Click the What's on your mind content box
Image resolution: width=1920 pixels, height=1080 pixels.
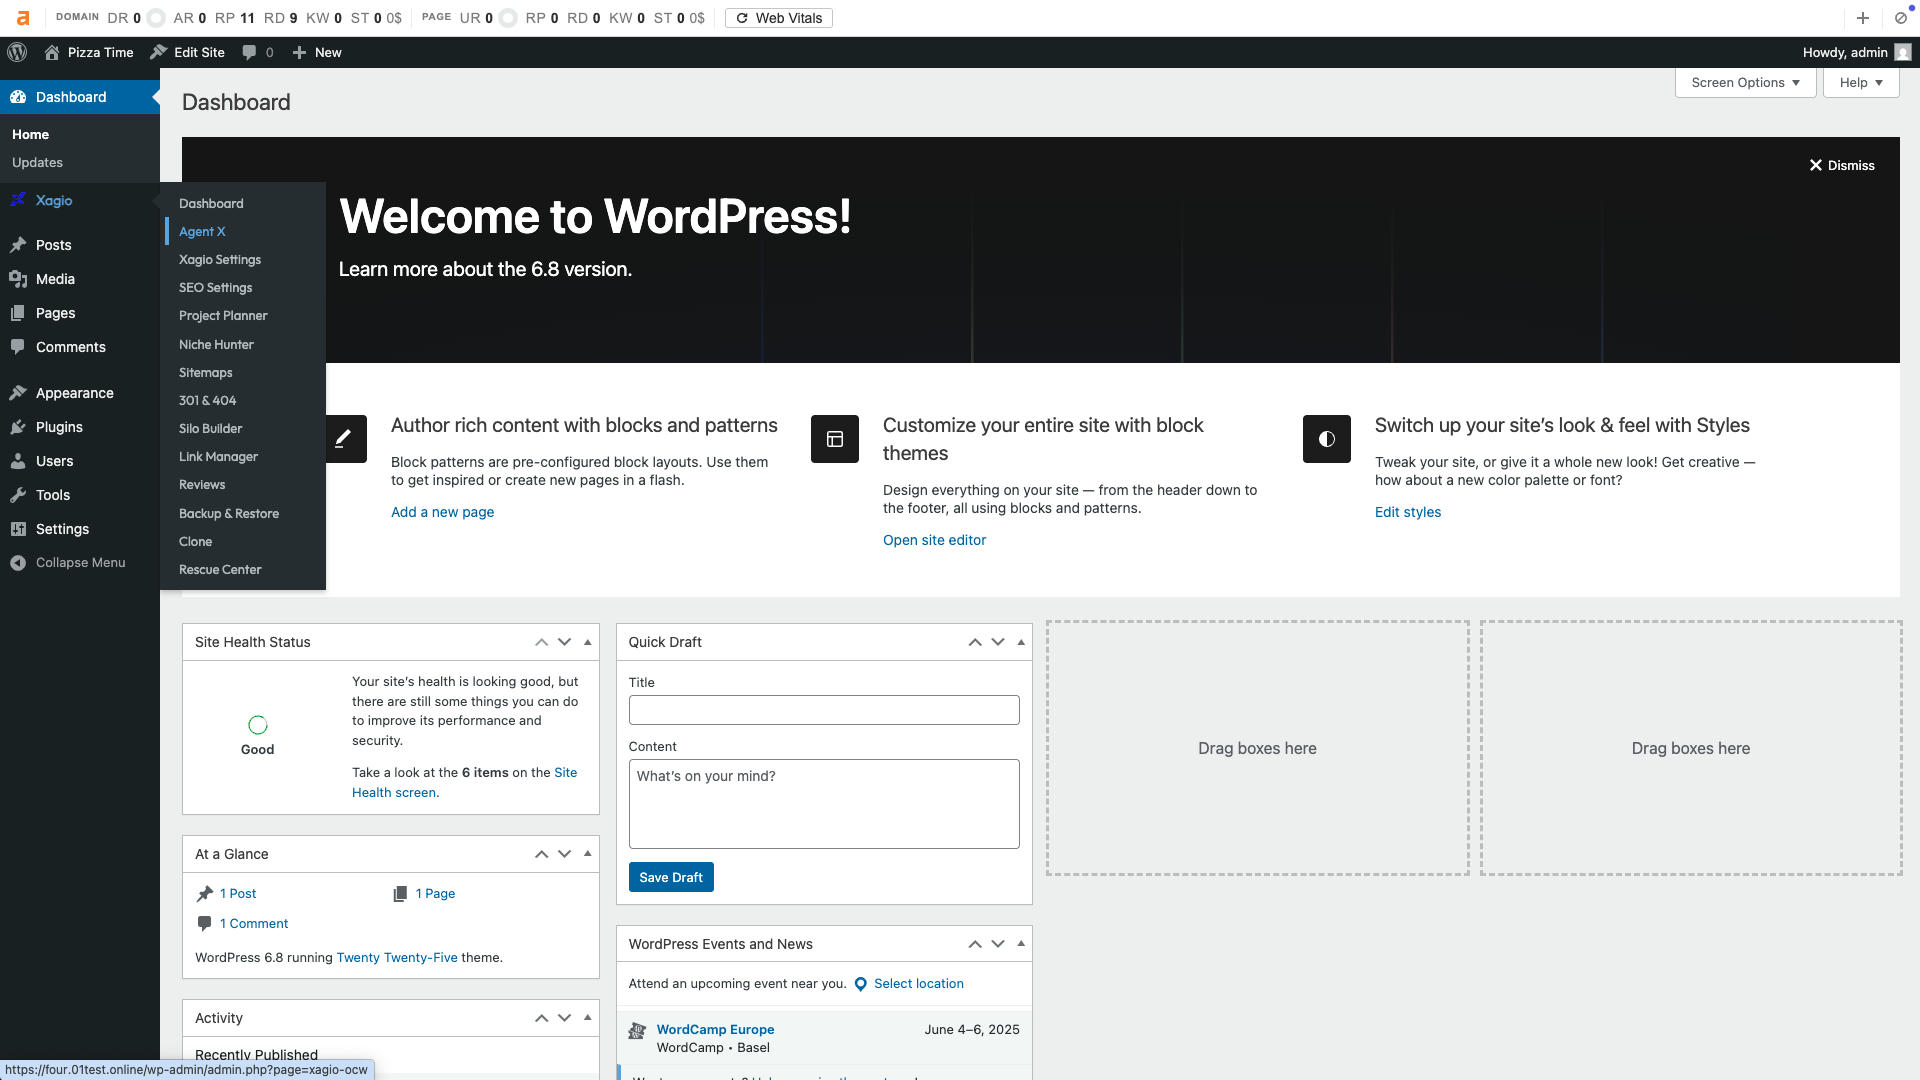(824, 804)
